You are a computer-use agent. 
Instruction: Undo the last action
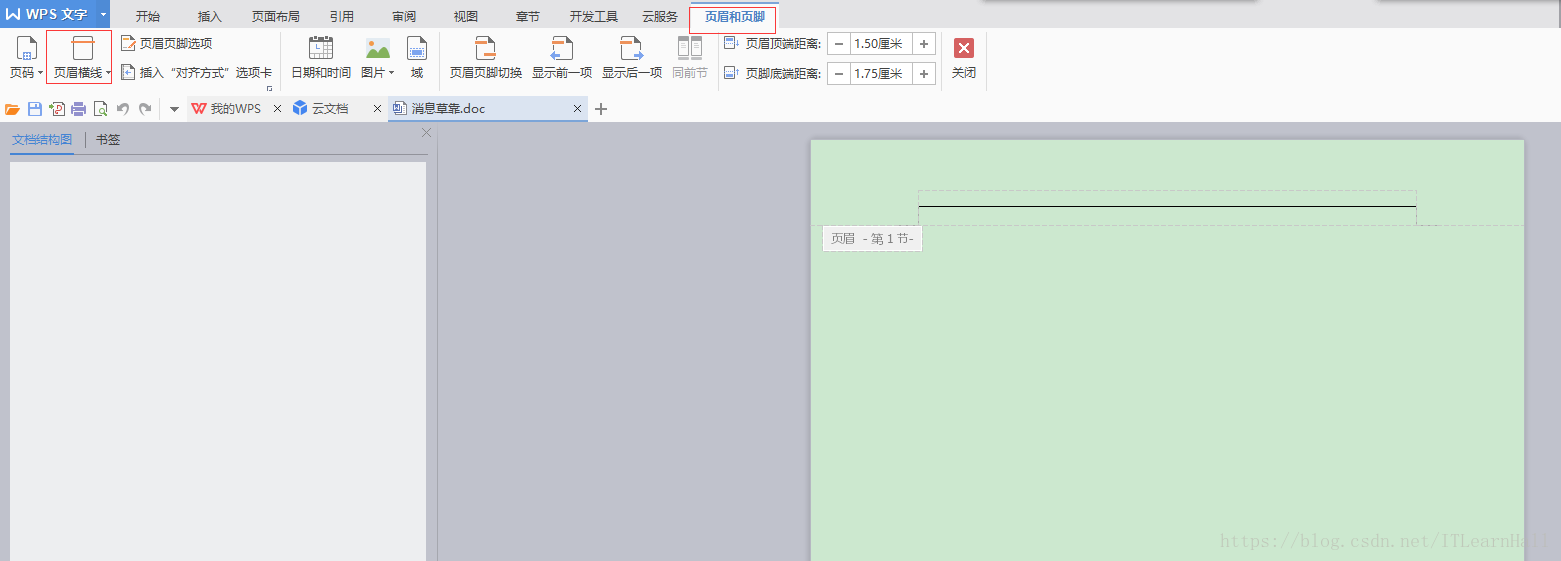[123, 109]
